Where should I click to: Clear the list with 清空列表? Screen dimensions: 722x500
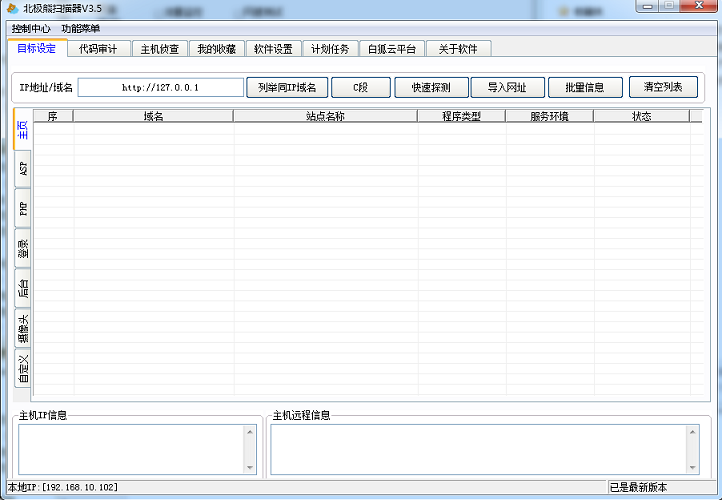coord(663,87)
